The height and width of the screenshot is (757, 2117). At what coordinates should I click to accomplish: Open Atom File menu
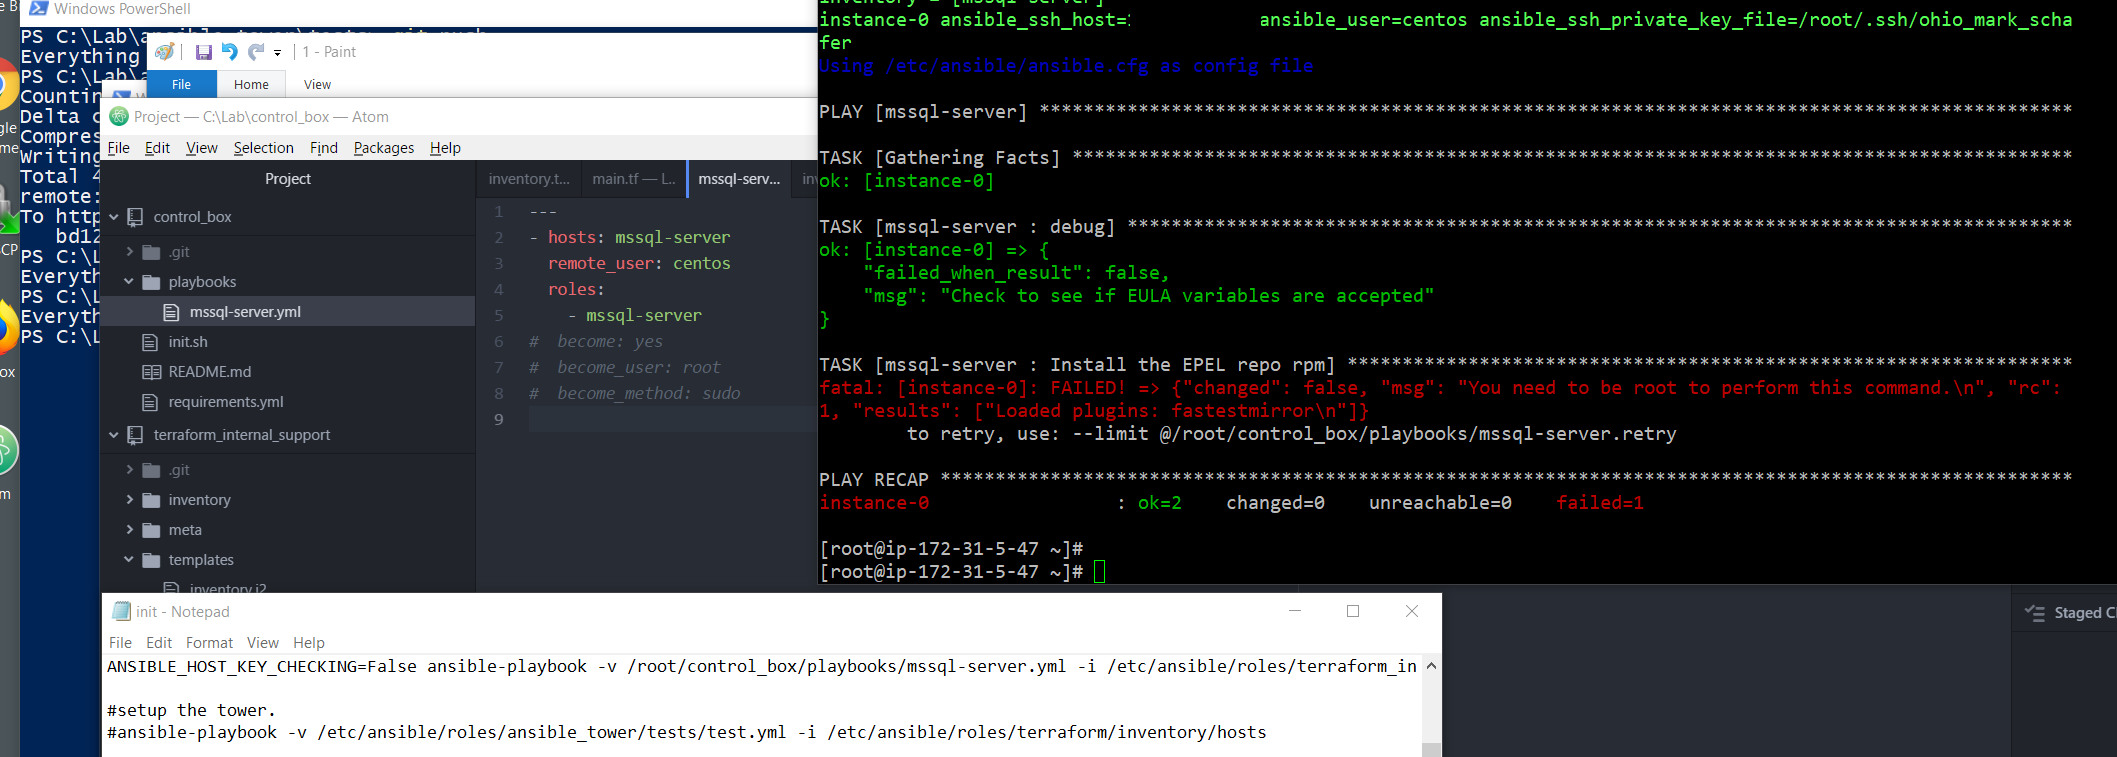click(118, 148)
